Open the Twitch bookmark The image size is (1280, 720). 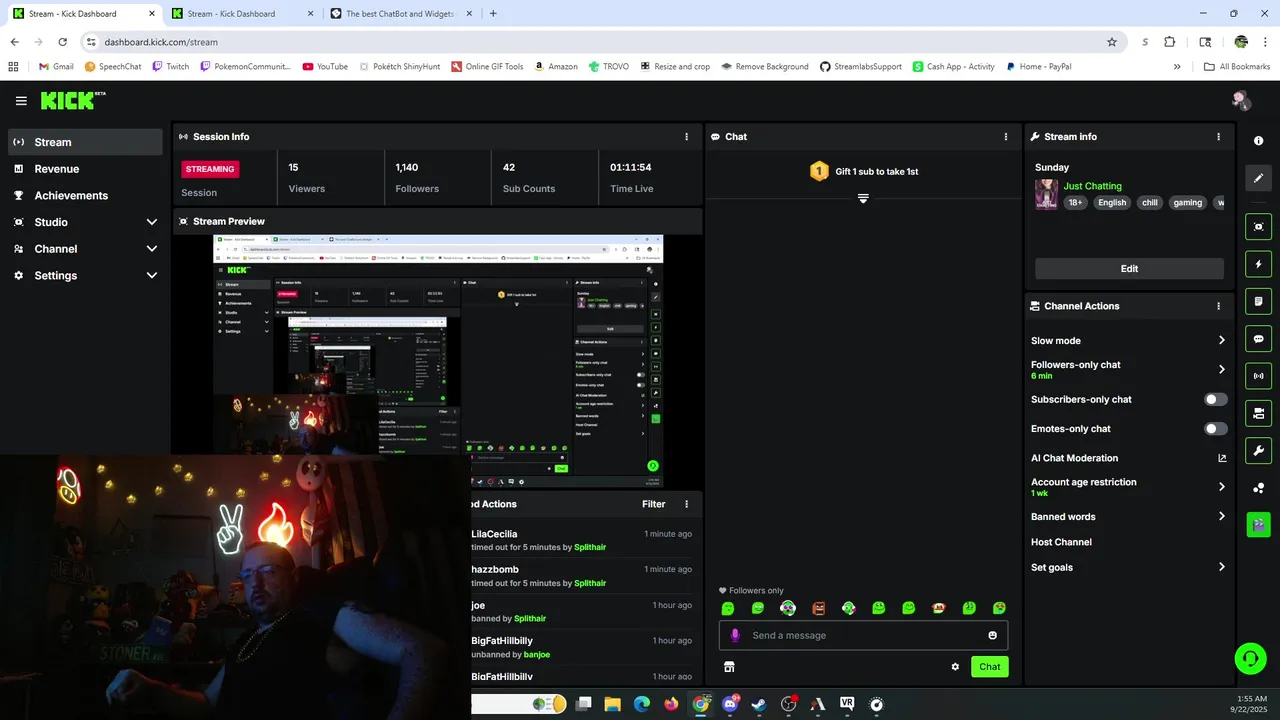pyautogui.click(x=170, y=67)
